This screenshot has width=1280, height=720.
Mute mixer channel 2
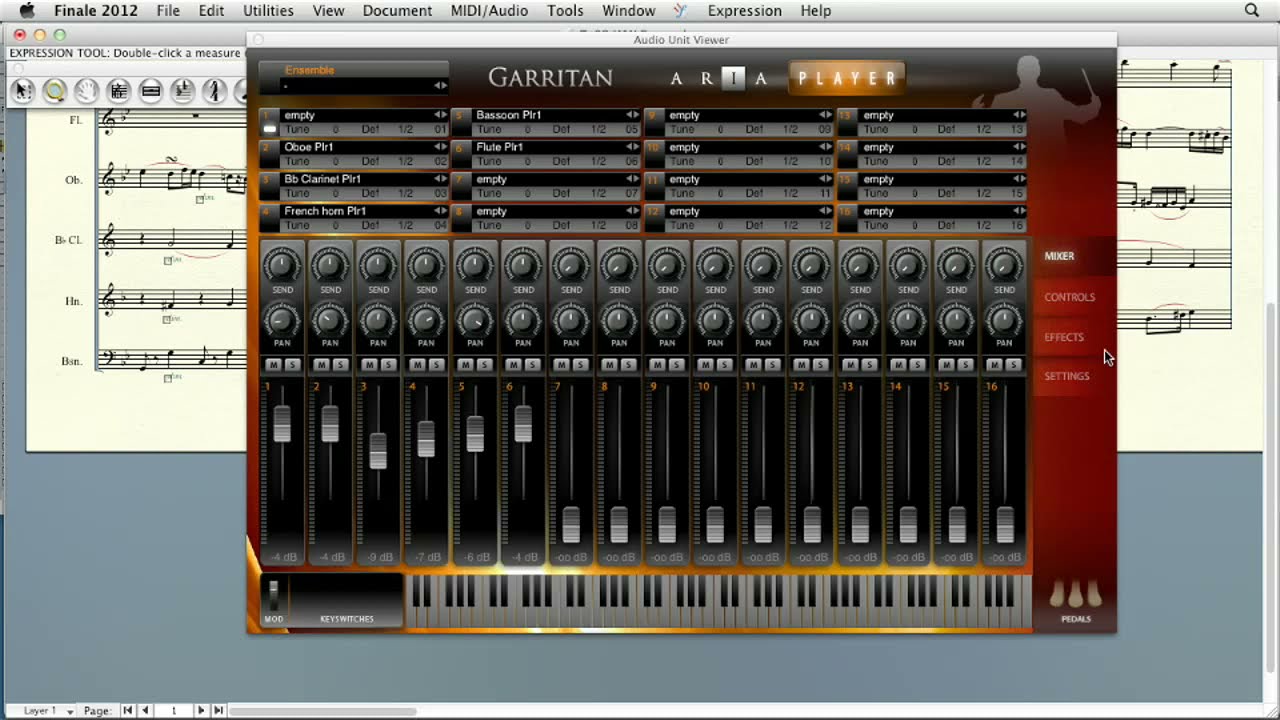pos(321,365)
